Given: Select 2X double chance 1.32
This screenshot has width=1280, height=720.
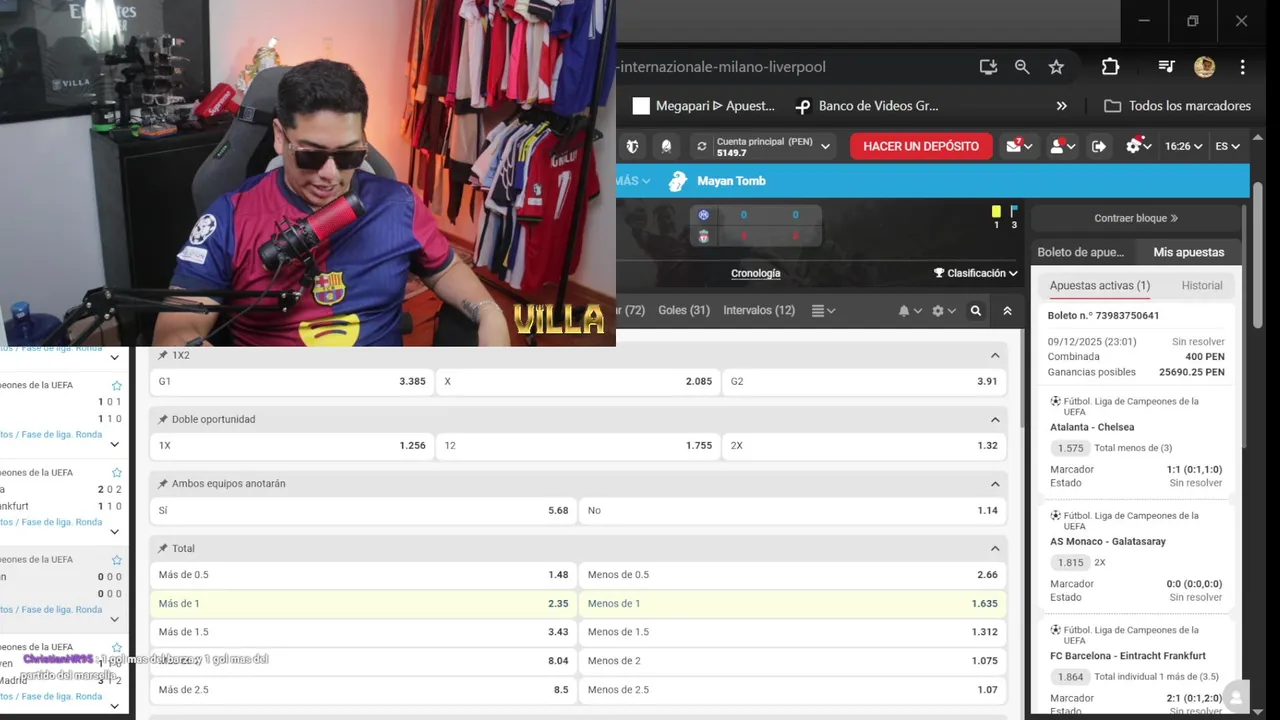Looking at the screenshot, I should click(x=864, y=446).
